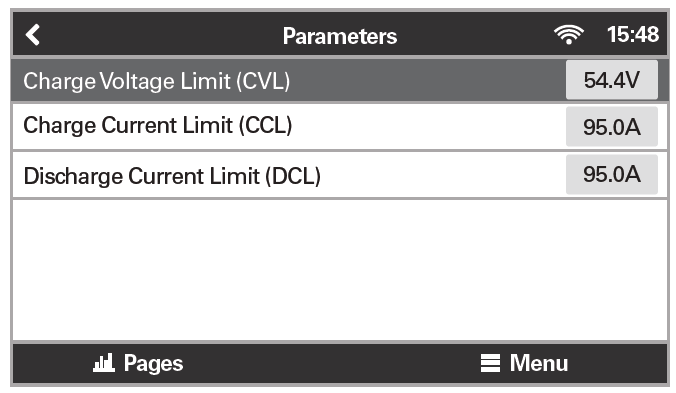Select the Discharge Current Limit (DCL) row

[340, 175]
